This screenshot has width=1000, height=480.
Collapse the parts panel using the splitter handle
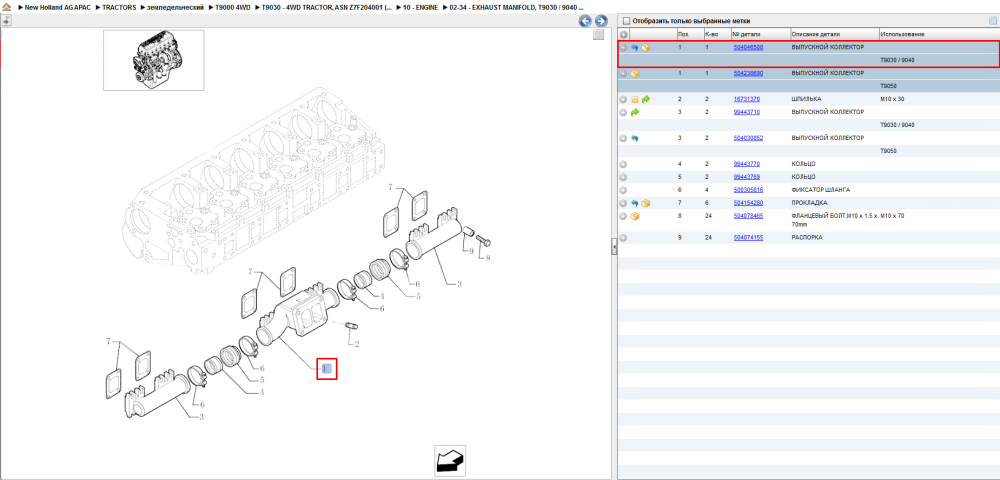[x=614, y=246]
